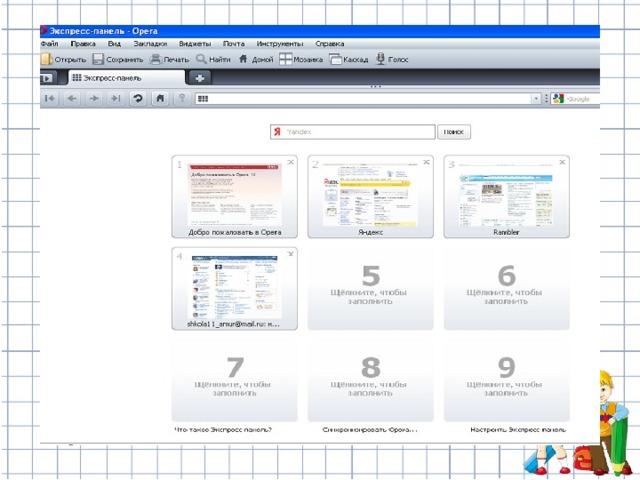The height and width of the screenshot is (480, 640).
Task: Open the Справка menu
Action: pyautogui.click(x=329, y=44)
